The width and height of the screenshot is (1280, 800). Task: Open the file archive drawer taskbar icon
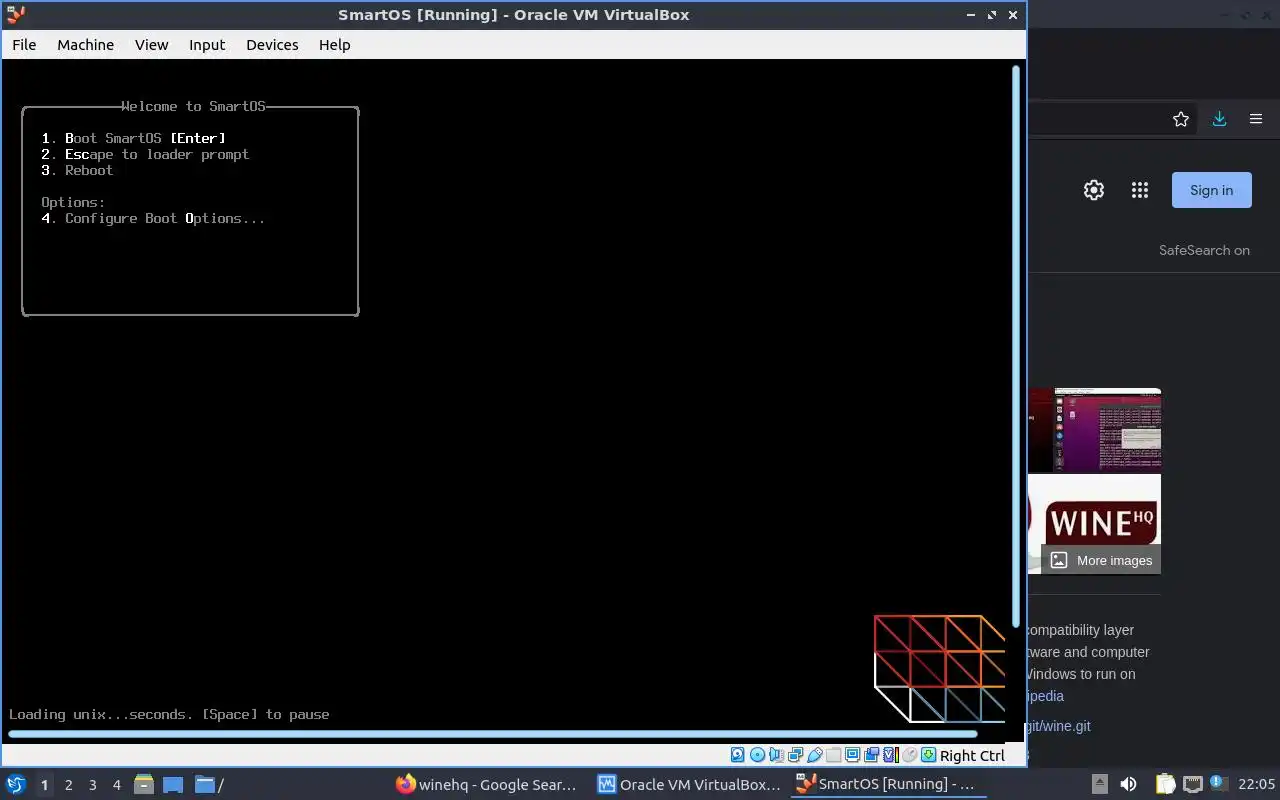[x=143, y=784]
